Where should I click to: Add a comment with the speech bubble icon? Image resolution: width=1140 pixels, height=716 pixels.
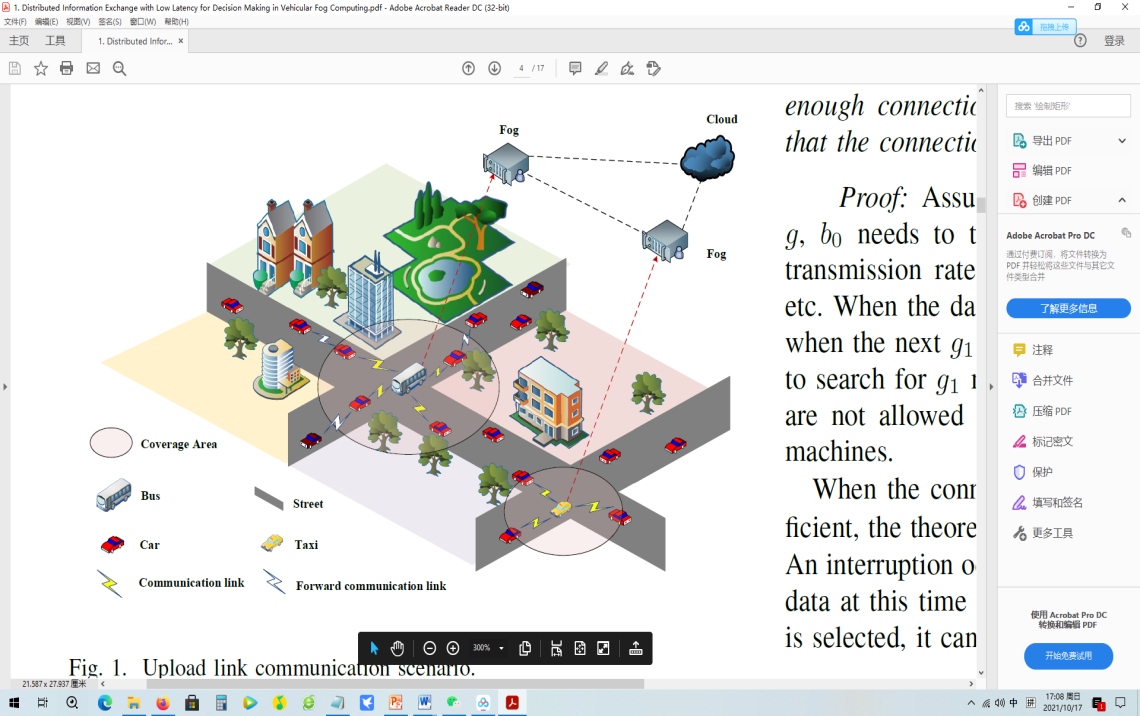(575, 68)
